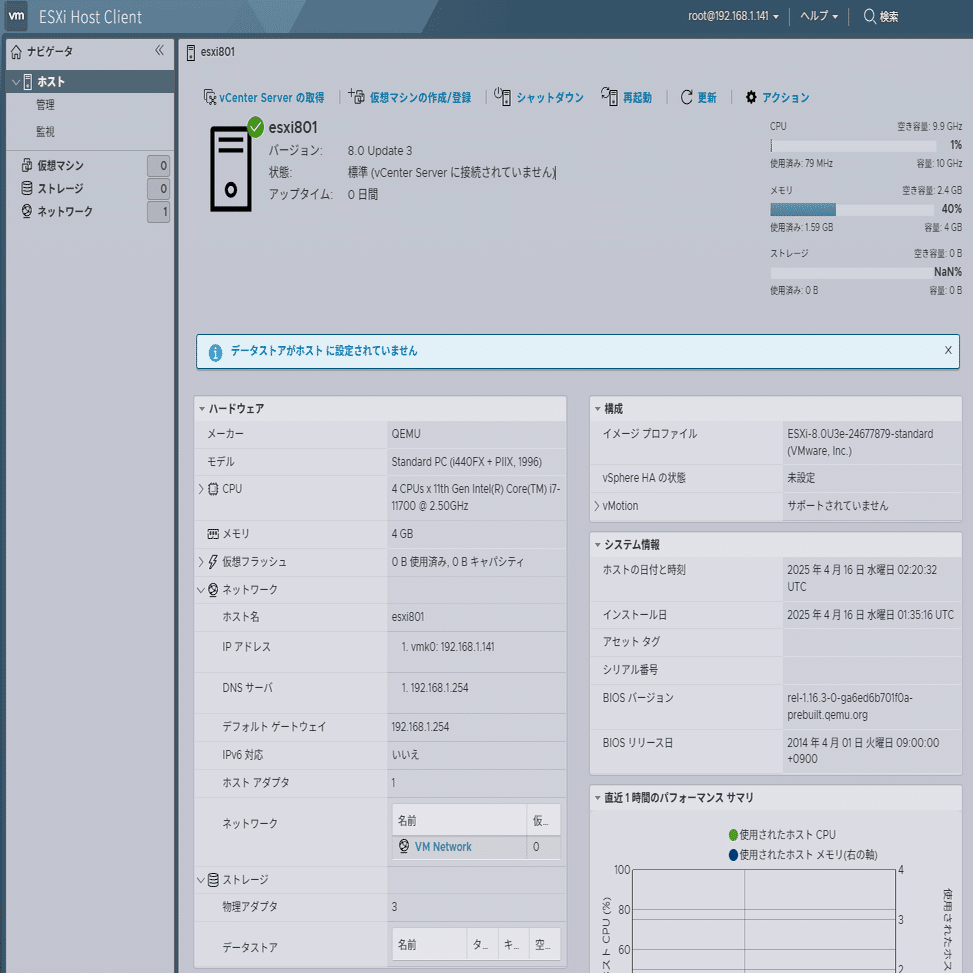Image resolution: width=973 pixels, height=973 pixels.
Task: Click the info icon in datastore alert
Action: click(x=215, y=352)
